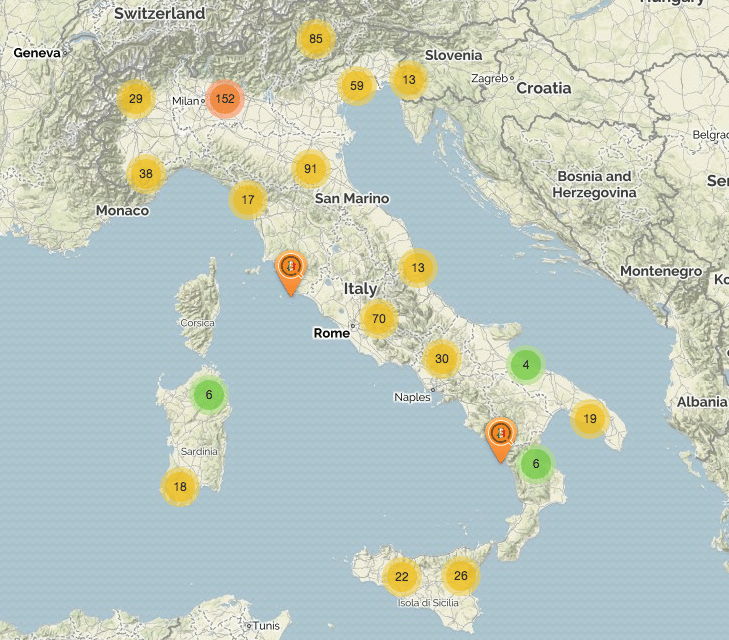Viewport: 729px width, 640px height.
Task: Click the Naples city label
Action: [412, 397]
